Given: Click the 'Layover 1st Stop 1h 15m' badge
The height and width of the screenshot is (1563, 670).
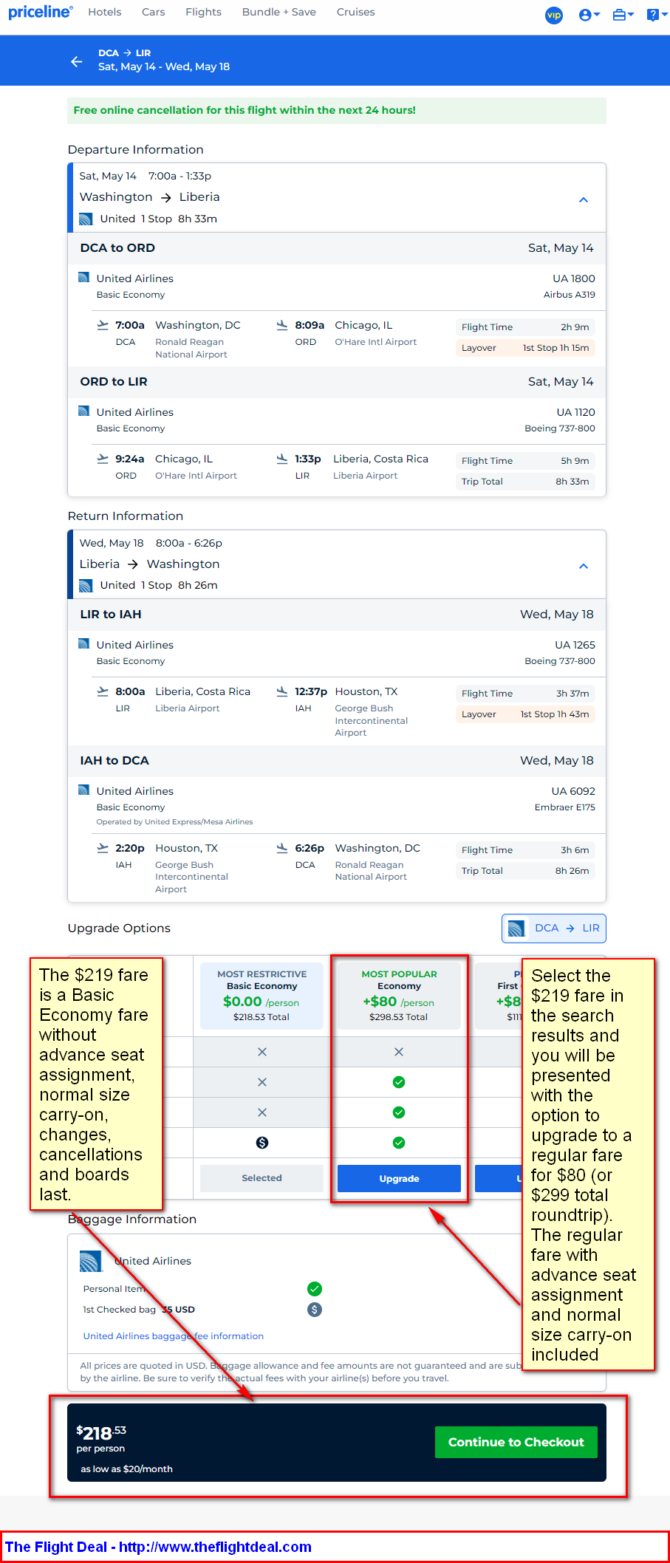Looking at the screenshot, I should click(x=525, y=348).
